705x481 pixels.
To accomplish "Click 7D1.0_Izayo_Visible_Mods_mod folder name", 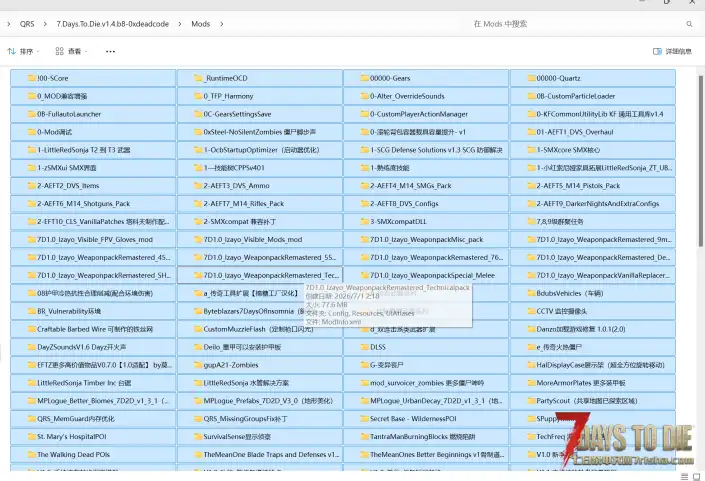I will 253,240.
